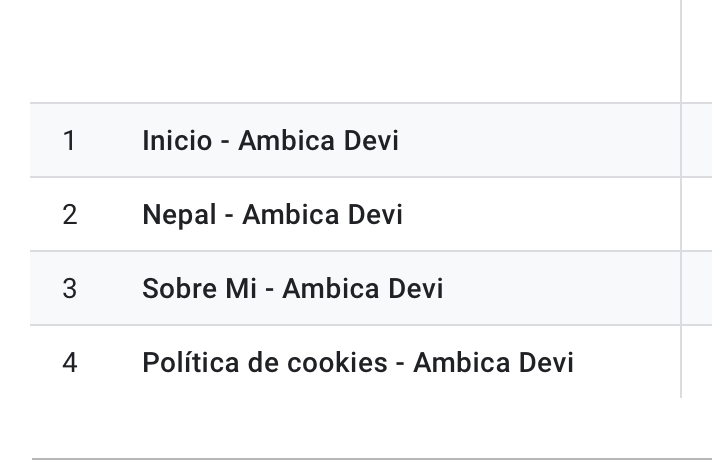Click the empty header cell above page titles

point(355,51)
